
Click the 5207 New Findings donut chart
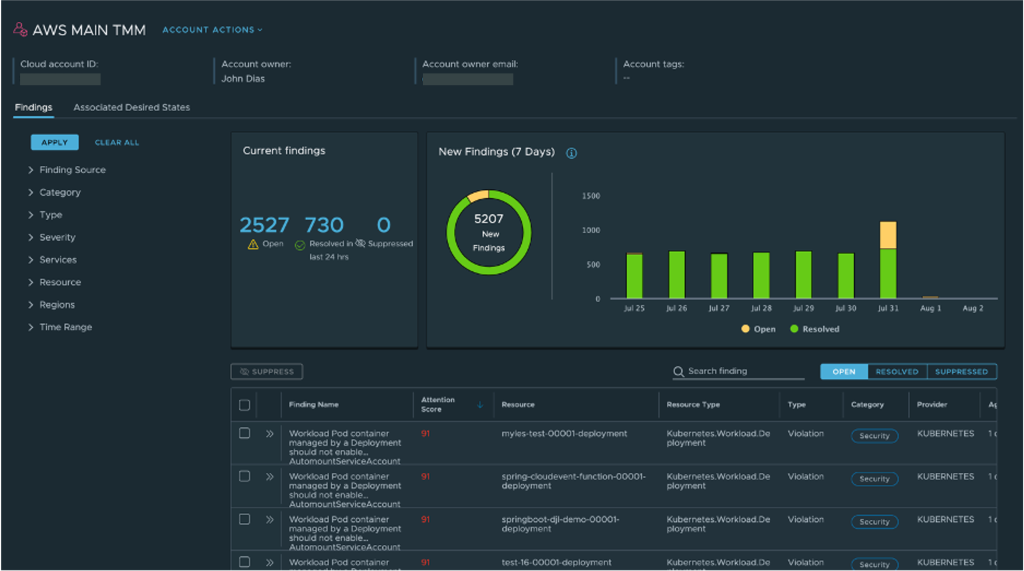[488, 233]
